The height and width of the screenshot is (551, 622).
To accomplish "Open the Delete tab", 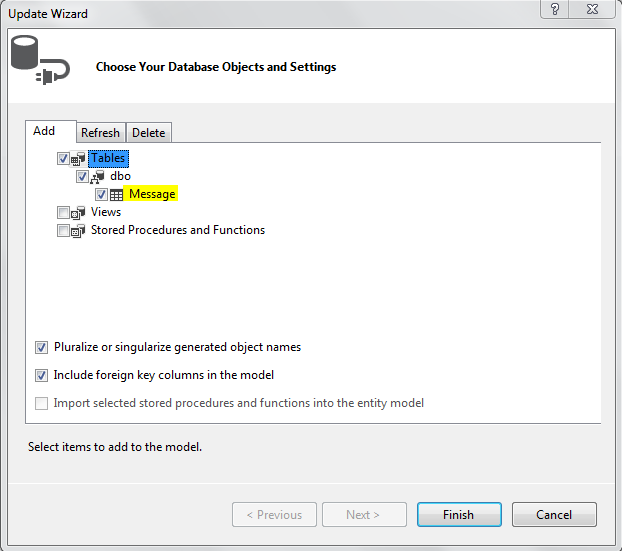I will [x=149, y=133].
